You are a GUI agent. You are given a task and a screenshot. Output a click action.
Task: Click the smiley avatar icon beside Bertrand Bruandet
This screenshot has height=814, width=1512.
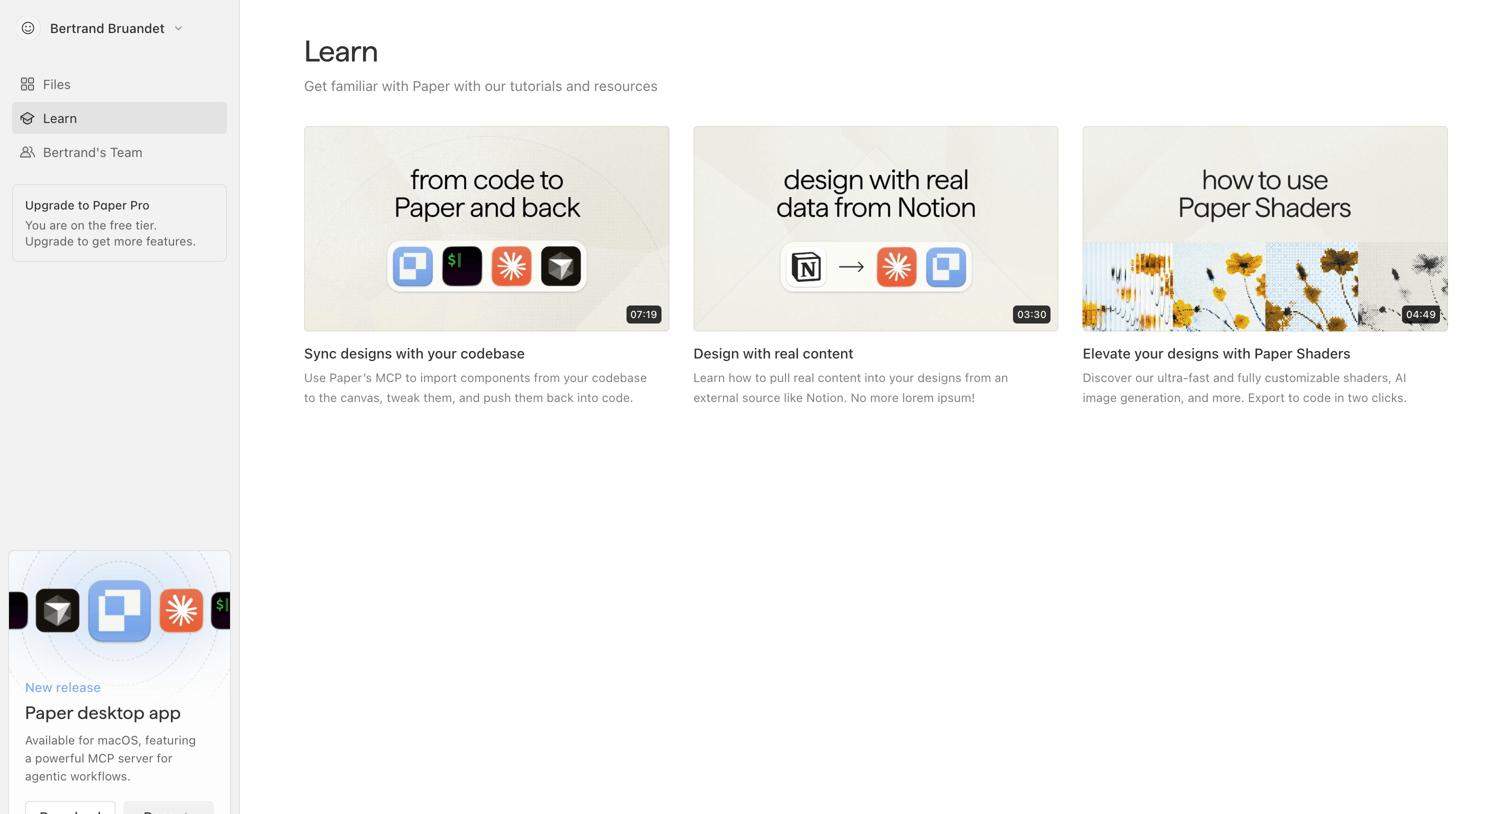tap(28, 28)
